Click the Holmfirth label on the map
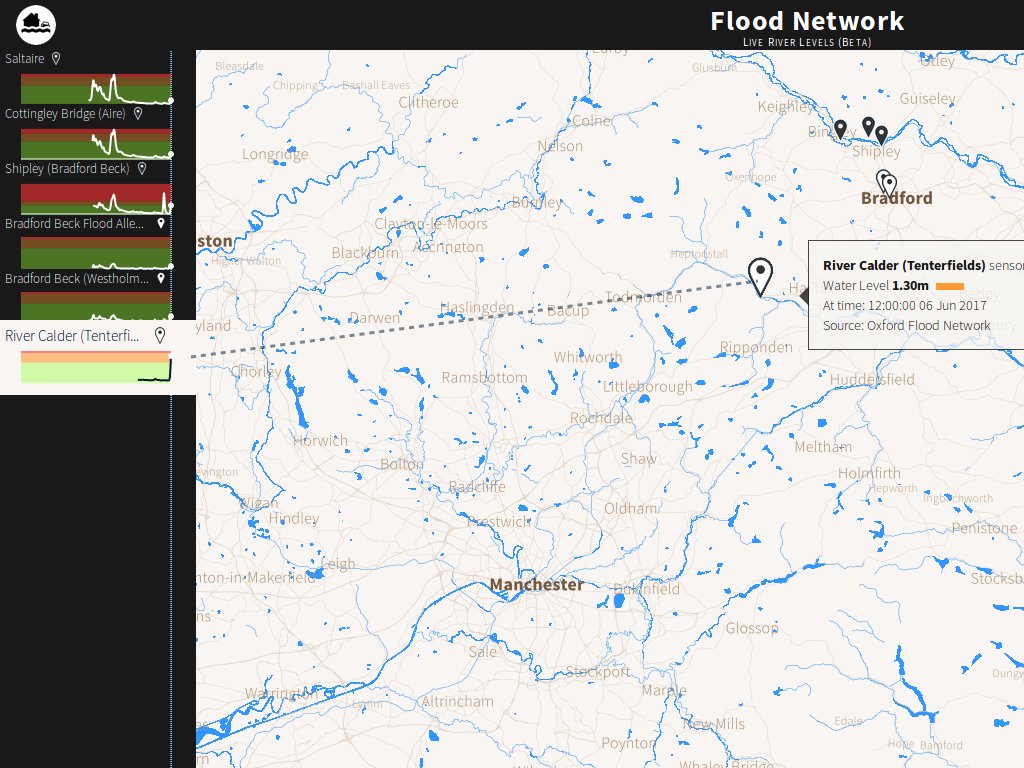The height and width of the screenshot is (768, 1024). point(869,473)
